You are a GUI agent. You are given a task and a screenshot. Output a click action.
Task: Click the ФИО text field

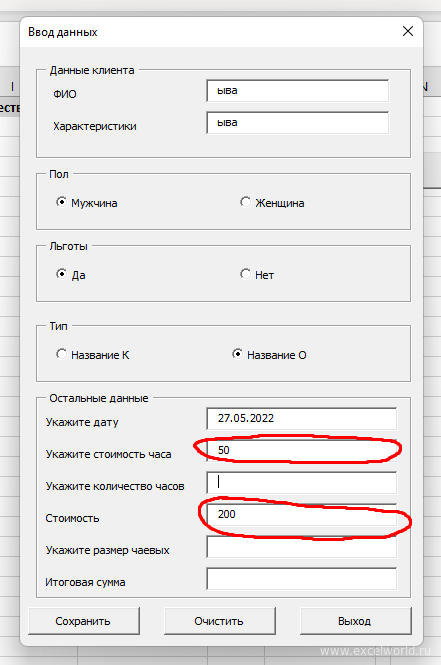click(298, 91)
